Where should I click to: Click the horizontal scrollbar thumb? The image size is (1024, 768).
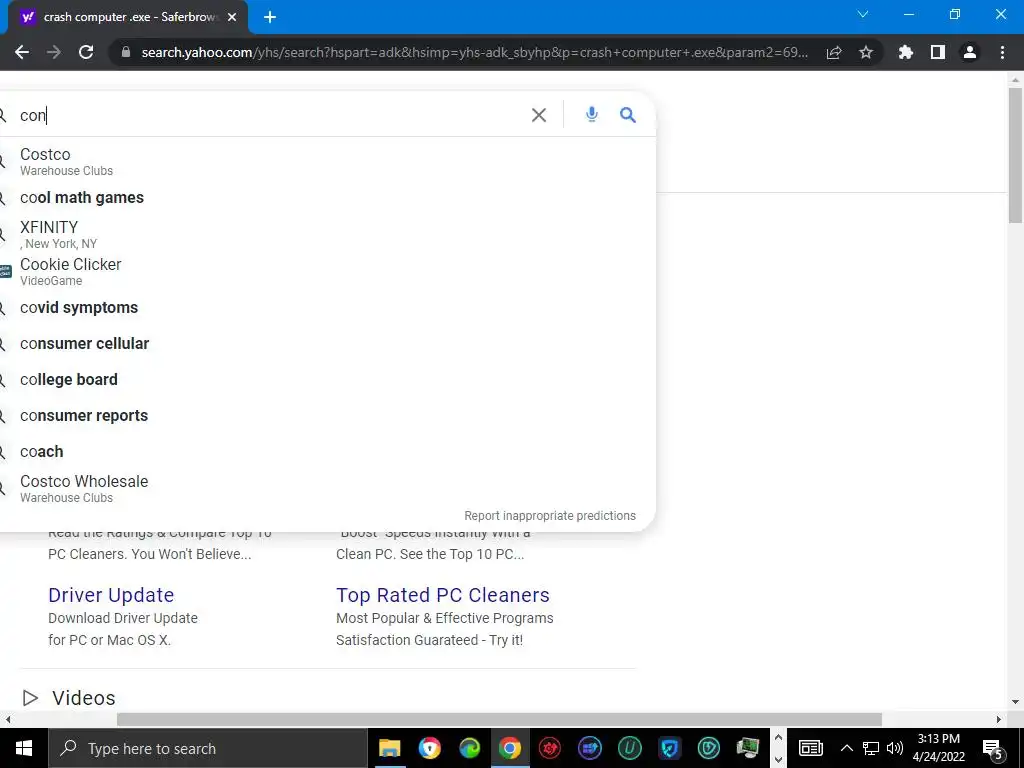tap(500, 720)
